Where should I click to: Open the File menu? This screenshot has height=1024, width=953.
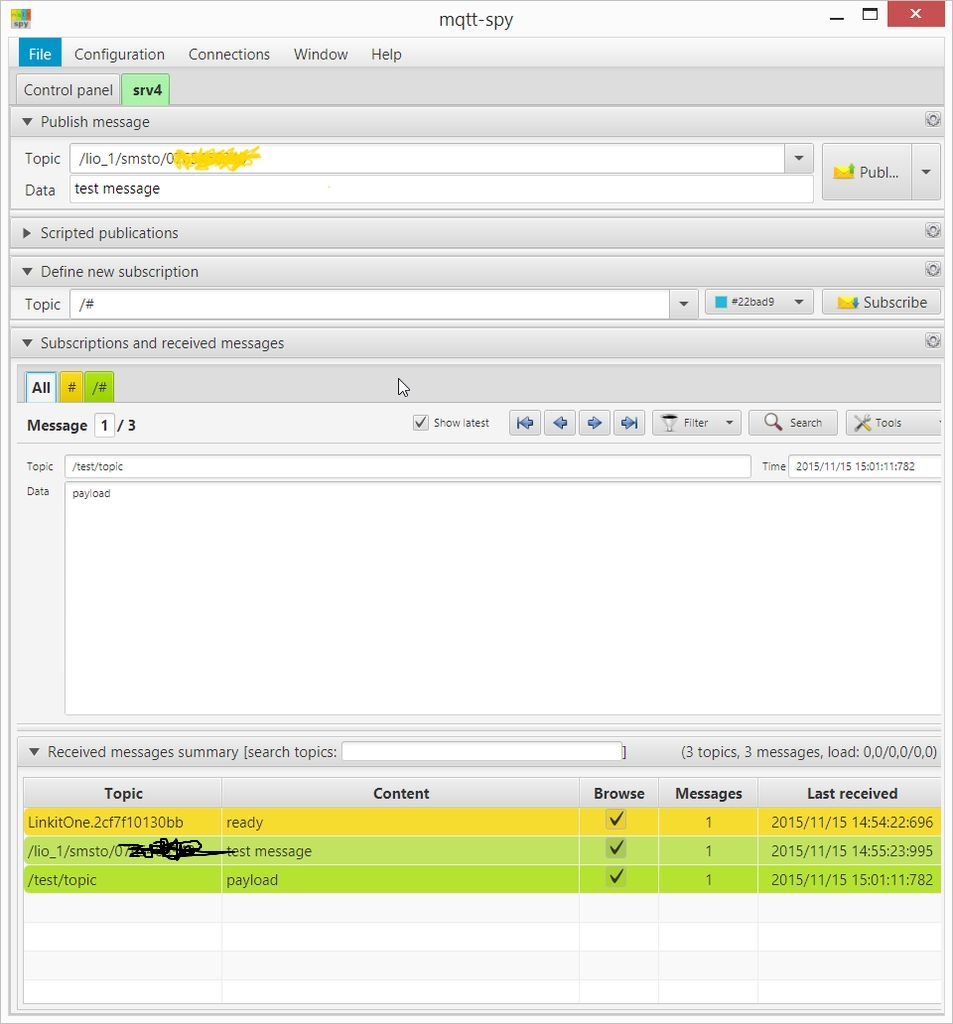pyautogui.click(x=40, y=54)
